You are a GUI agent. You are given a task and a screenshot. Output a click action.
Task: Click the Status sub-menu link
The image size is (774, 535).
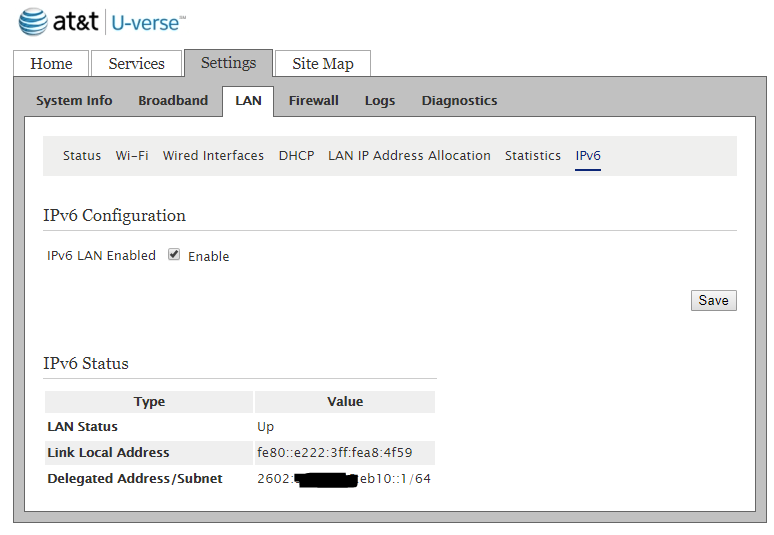click(x=82, y=156)
